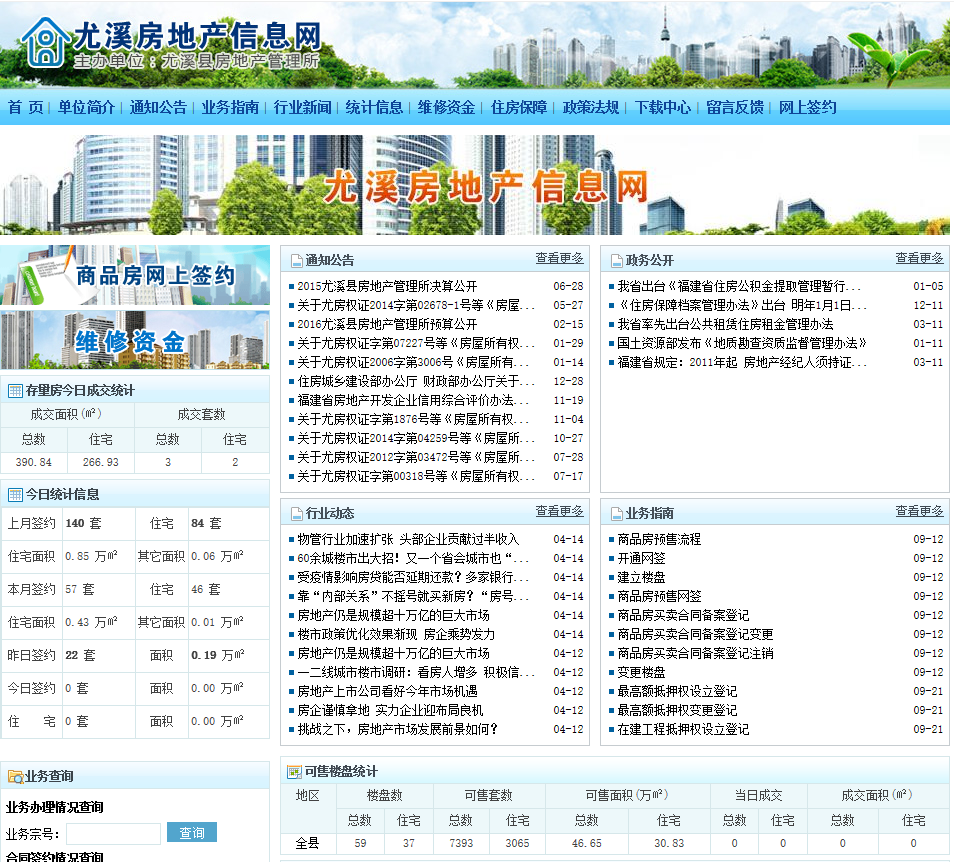Screen dimensions: 954x862
Task: Click the 通知公告 panel document icon
Action: [x=297, y=261]
